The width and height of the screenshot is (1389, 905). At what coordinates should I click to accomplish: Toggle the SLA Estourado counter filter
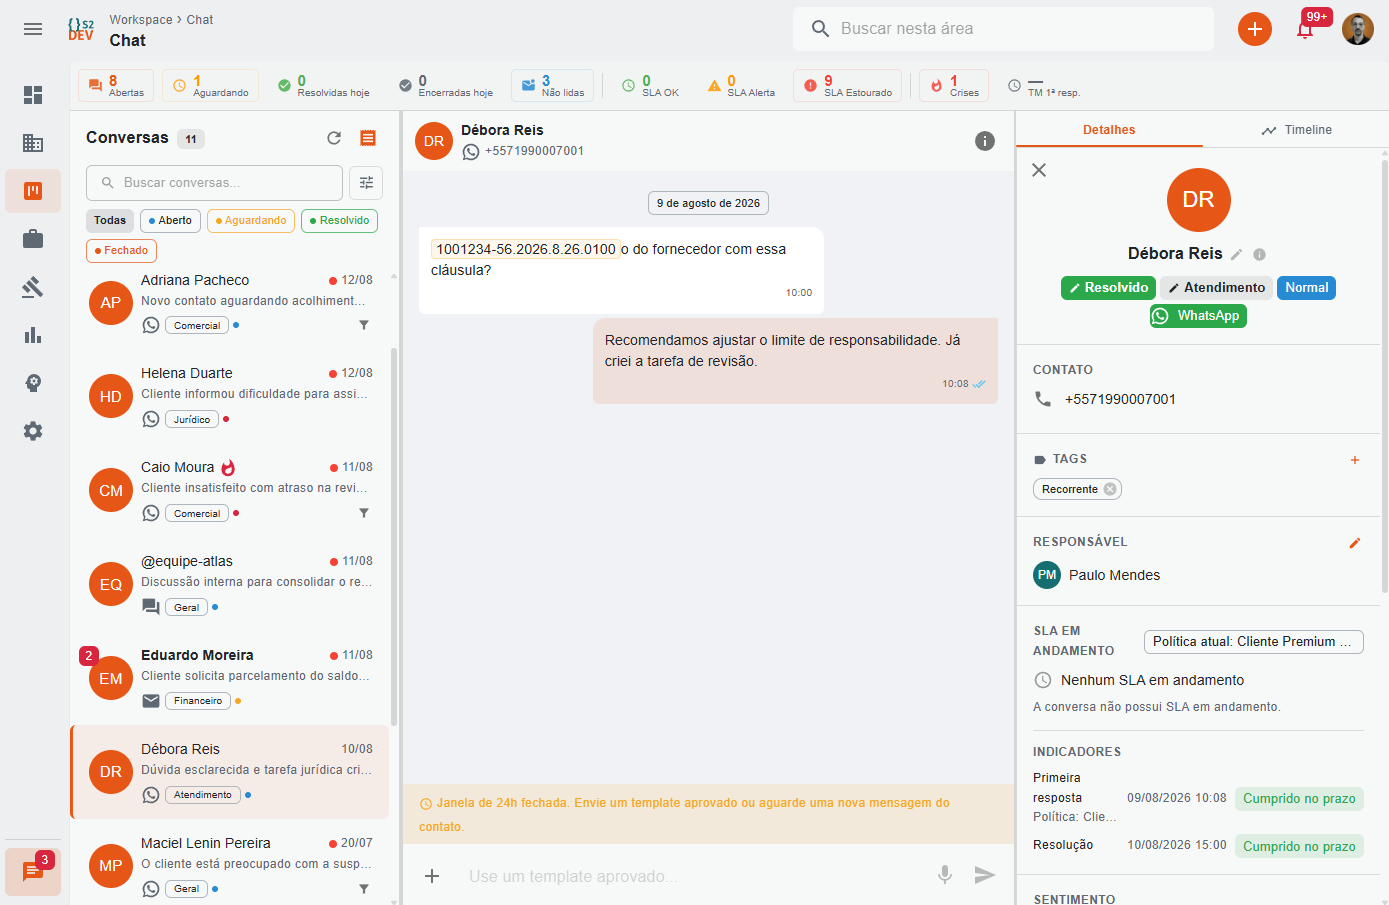click(847, 86)
